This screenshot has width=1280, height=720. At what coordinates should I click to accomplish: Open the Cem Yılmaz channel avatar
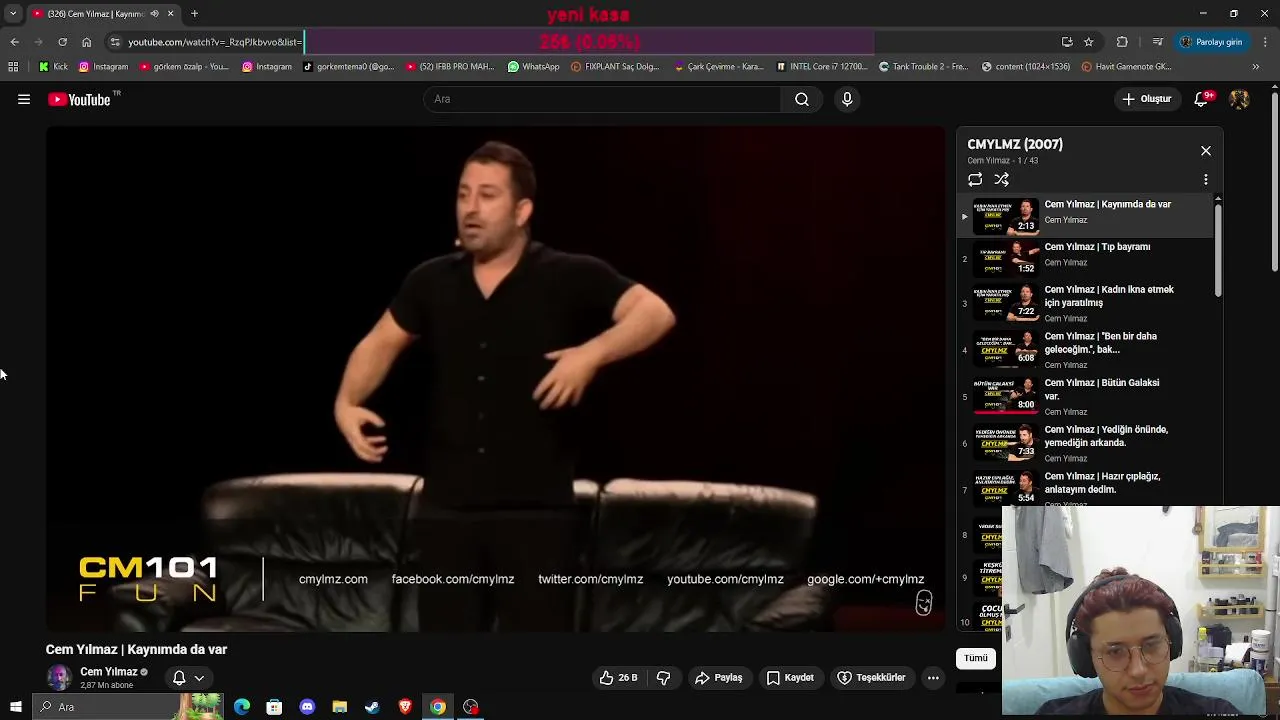60,678
